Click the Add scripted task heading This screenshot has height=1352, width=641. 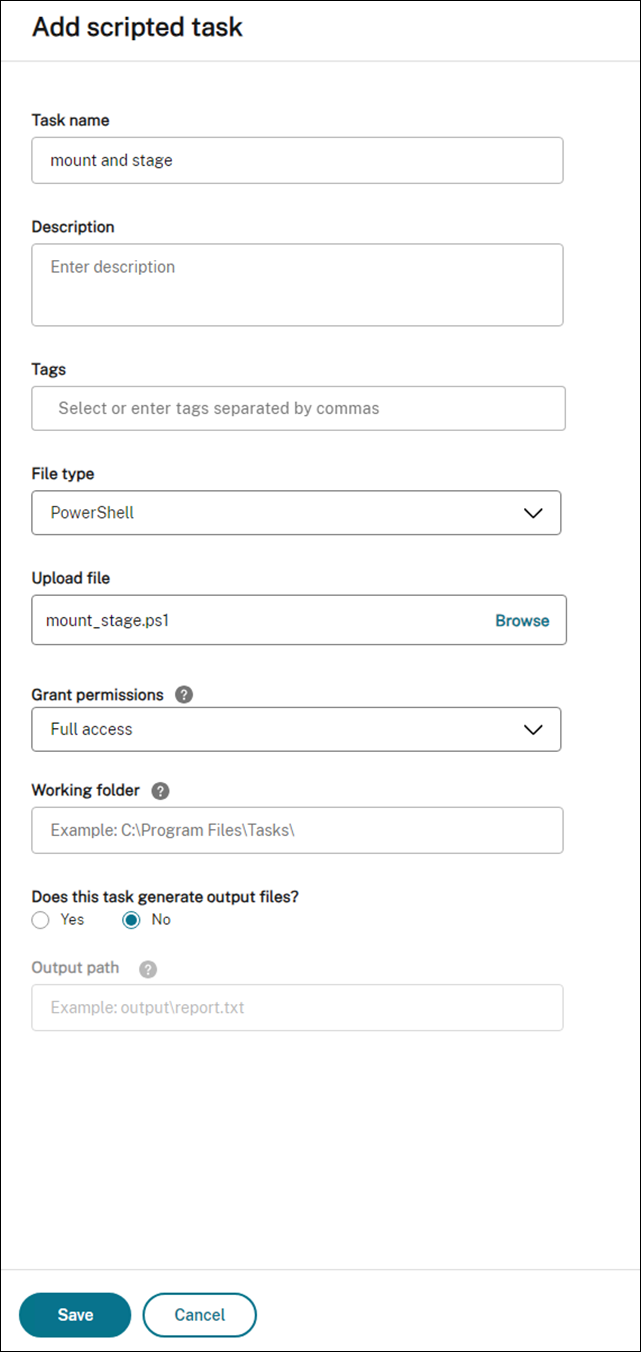coord(137,27)
